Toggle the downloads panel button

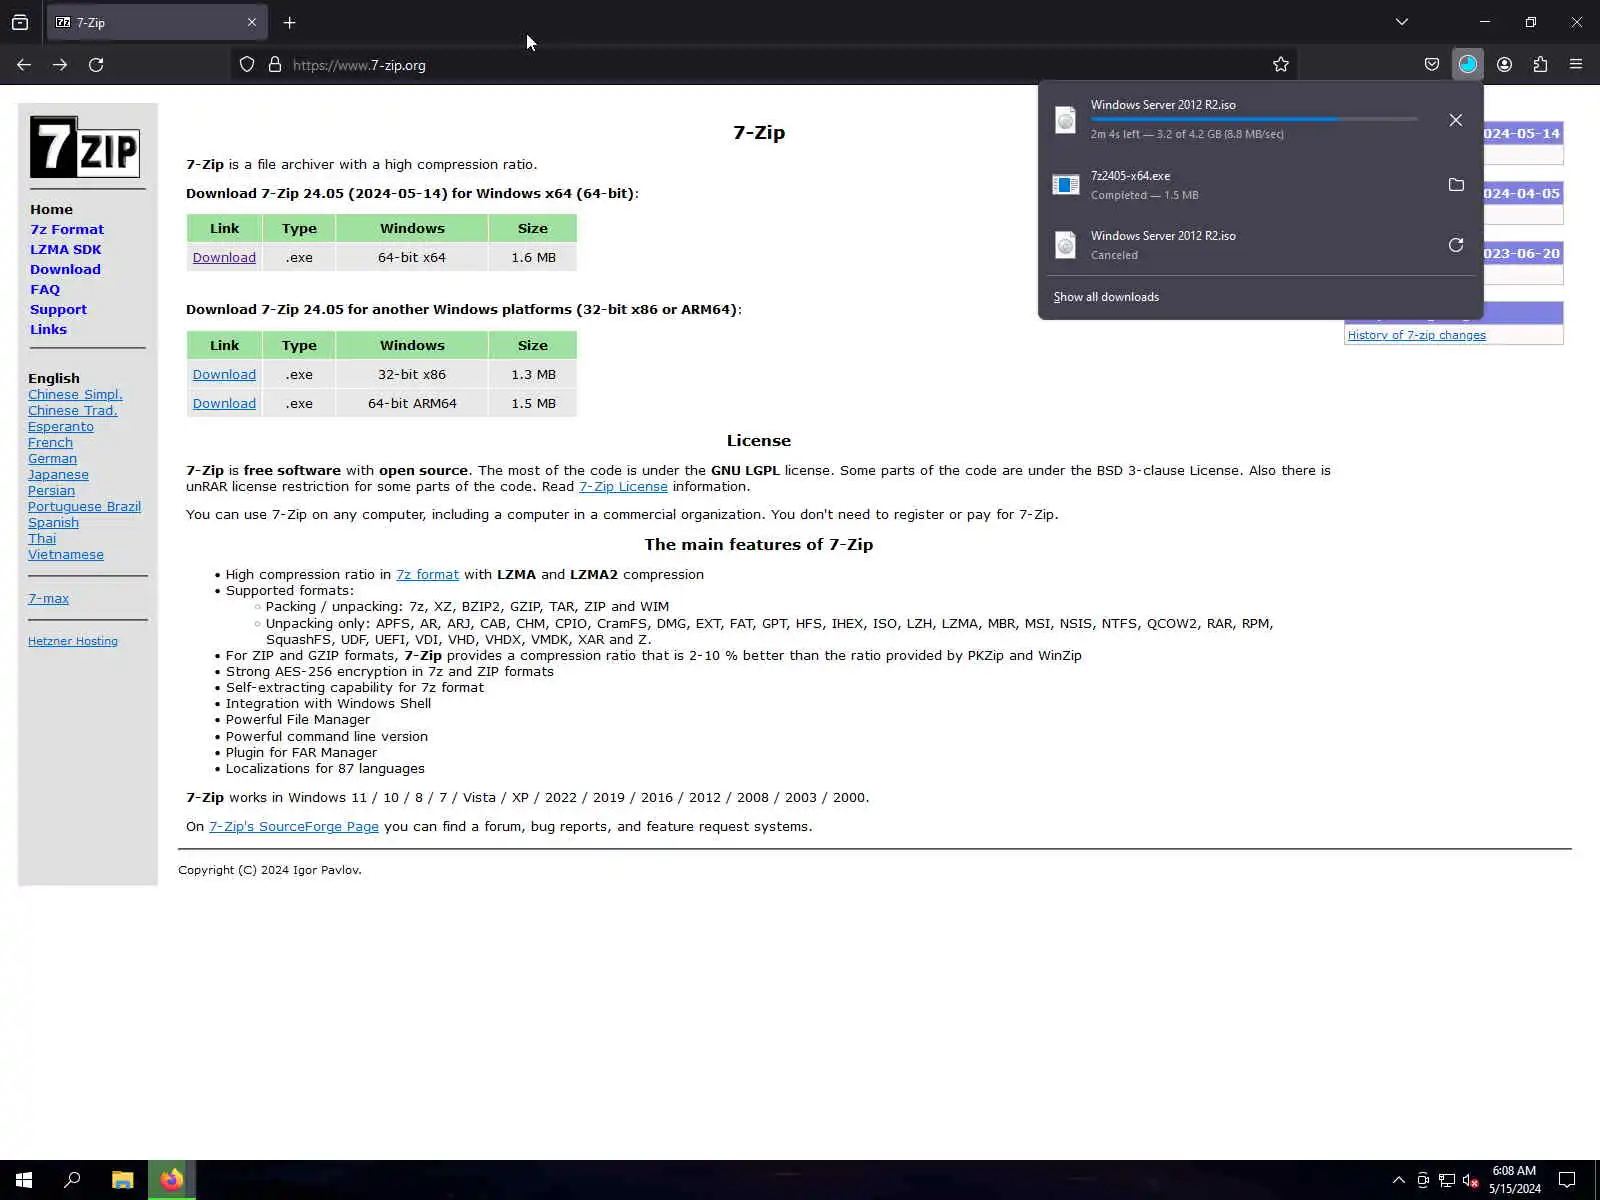pyautogui.click(x=1468, y=65)
